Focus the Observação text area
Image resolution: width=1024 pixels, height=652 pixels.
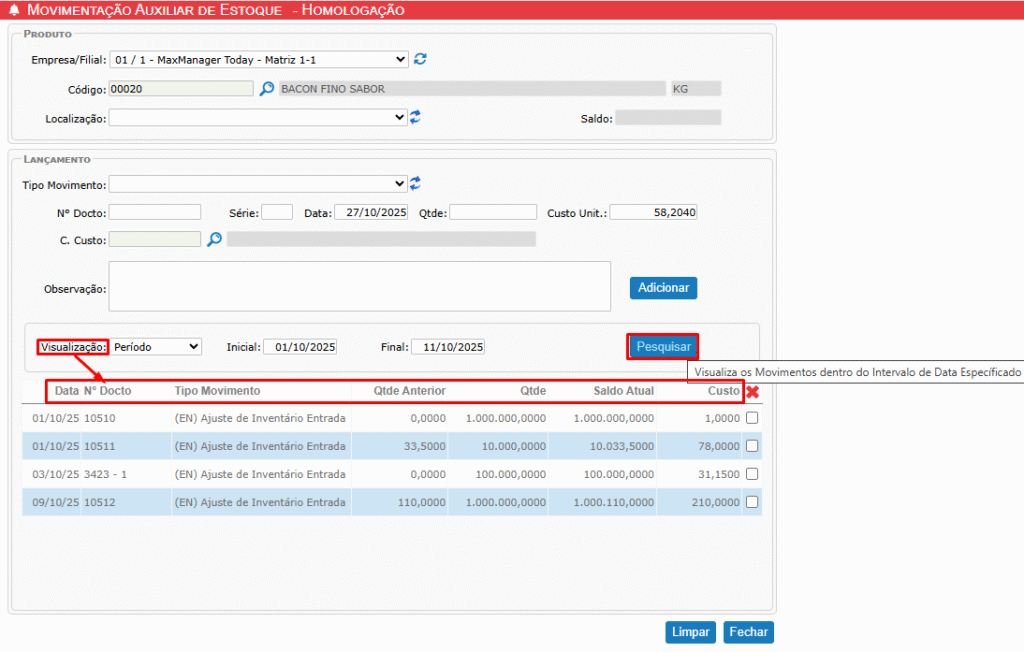(x=360, y=287)
